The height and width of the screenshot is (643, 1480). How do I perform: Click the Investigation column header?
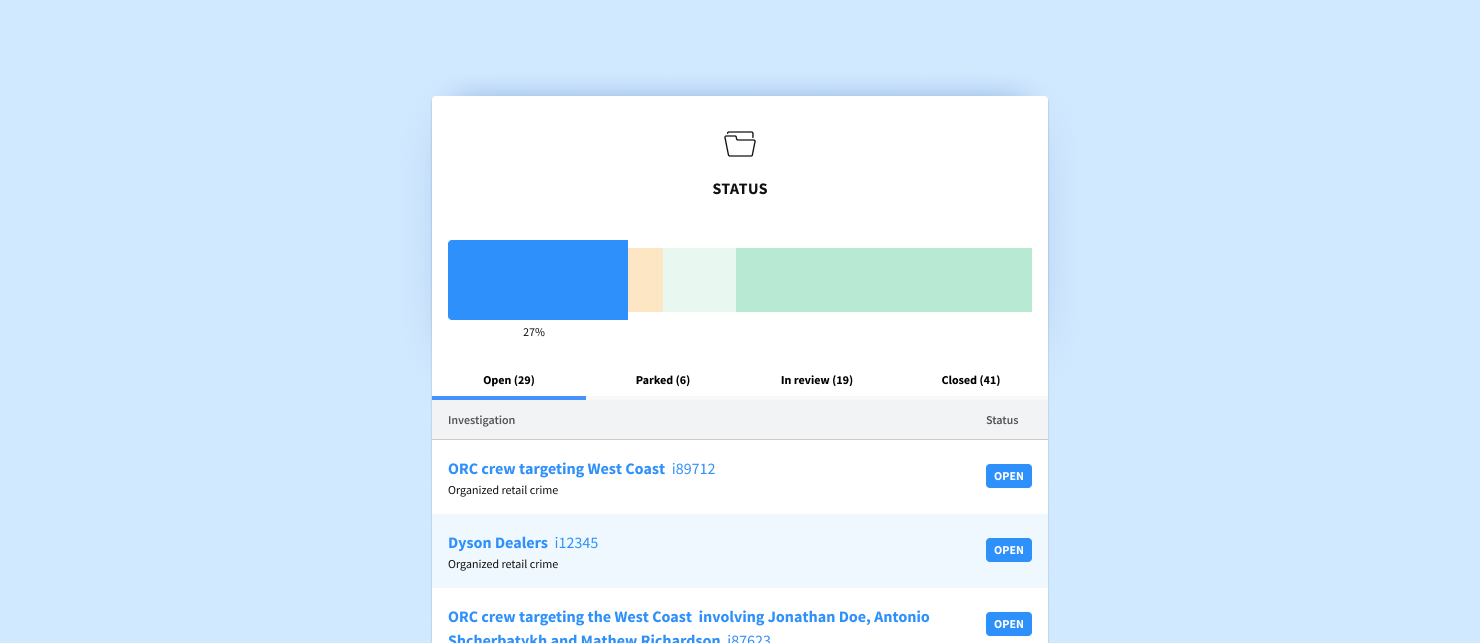point(481,420)
